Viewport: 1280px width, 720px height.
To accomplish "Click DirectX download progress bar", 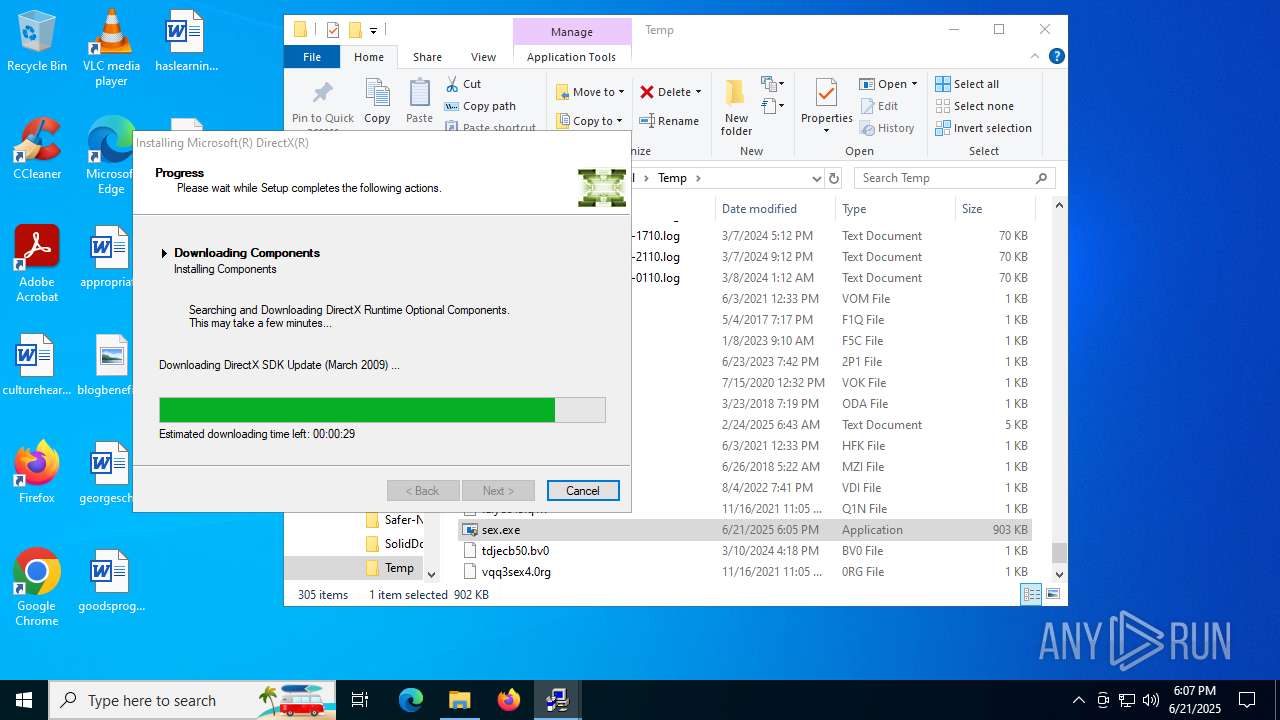I will click(x=382, y=410).
